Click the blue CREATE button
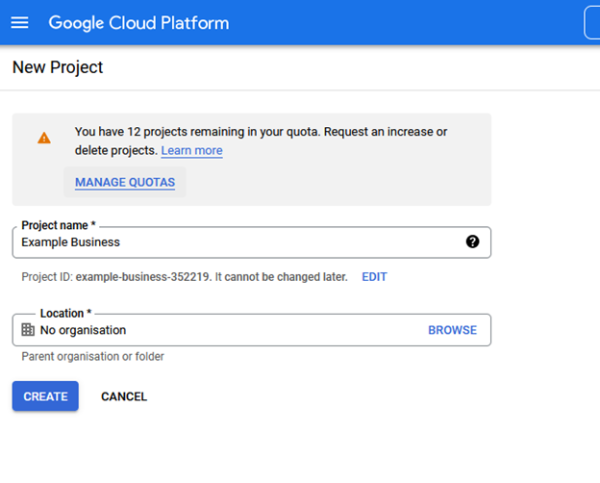Viewport: 600px width, 483px height. (x=45, y=396)
